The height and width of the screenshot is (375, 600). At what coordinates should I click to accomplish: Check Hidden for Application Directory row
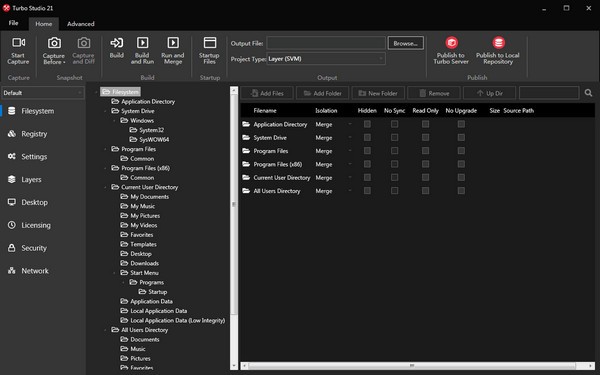[x=367, y=124]
